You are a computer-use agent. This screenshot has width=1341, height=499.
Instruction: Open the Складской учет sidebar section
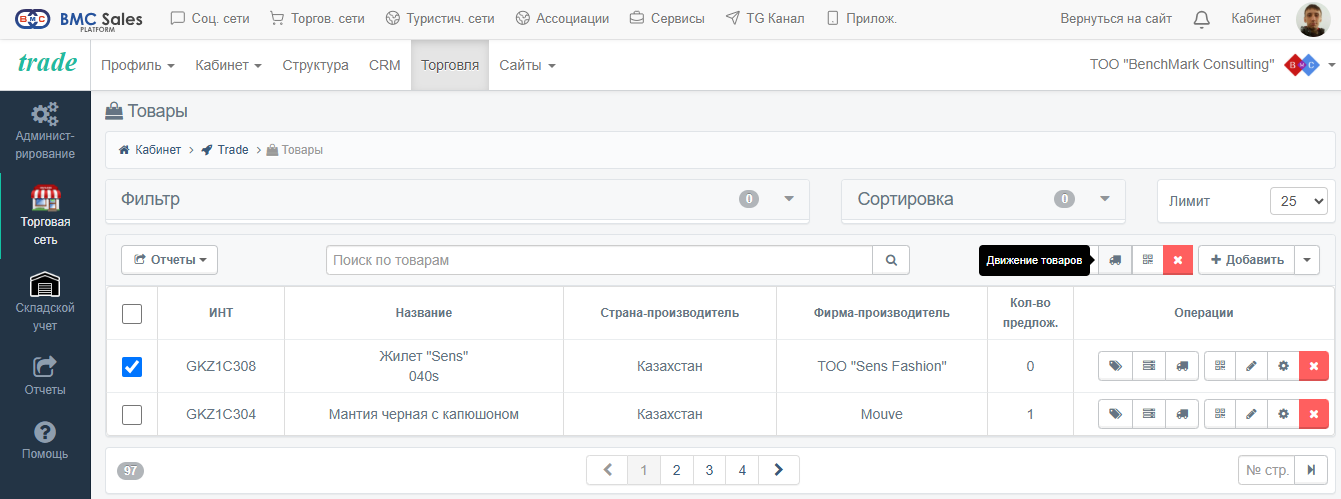click(x=45, y=301)
